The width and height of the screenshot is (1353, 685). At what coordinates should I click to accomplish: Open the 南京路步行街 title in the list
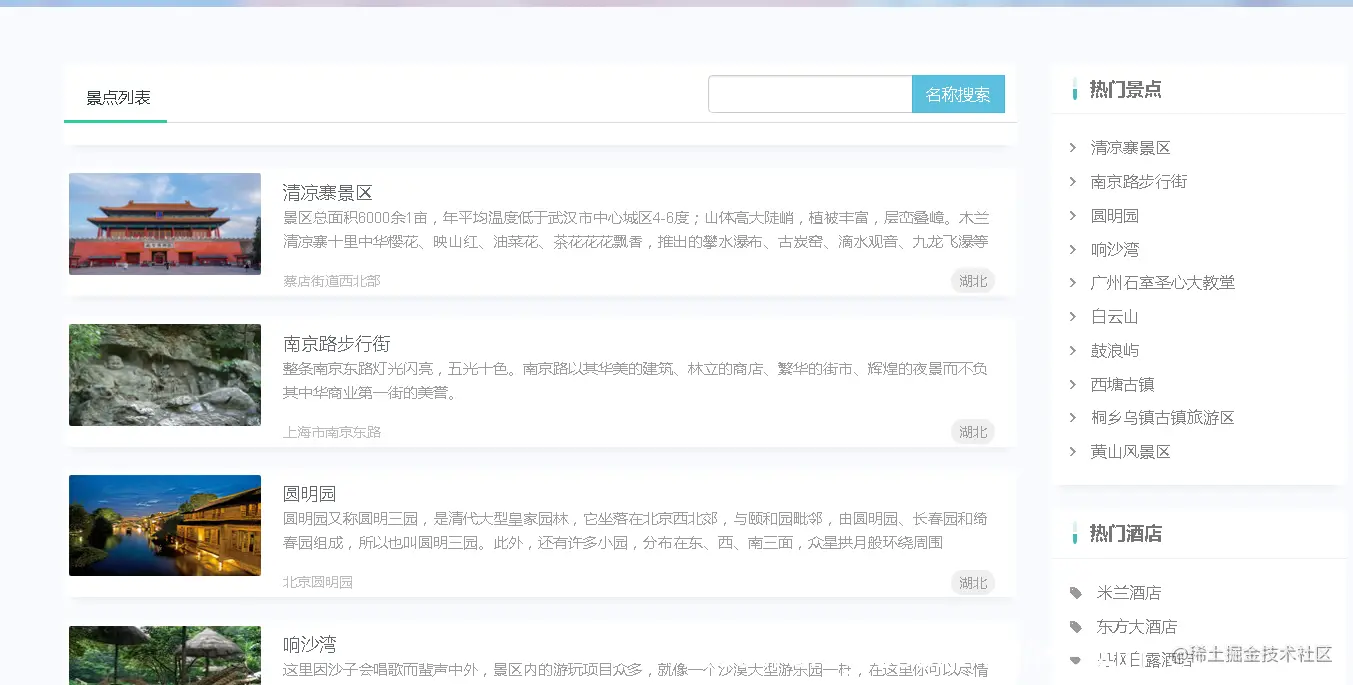(337, 344)
